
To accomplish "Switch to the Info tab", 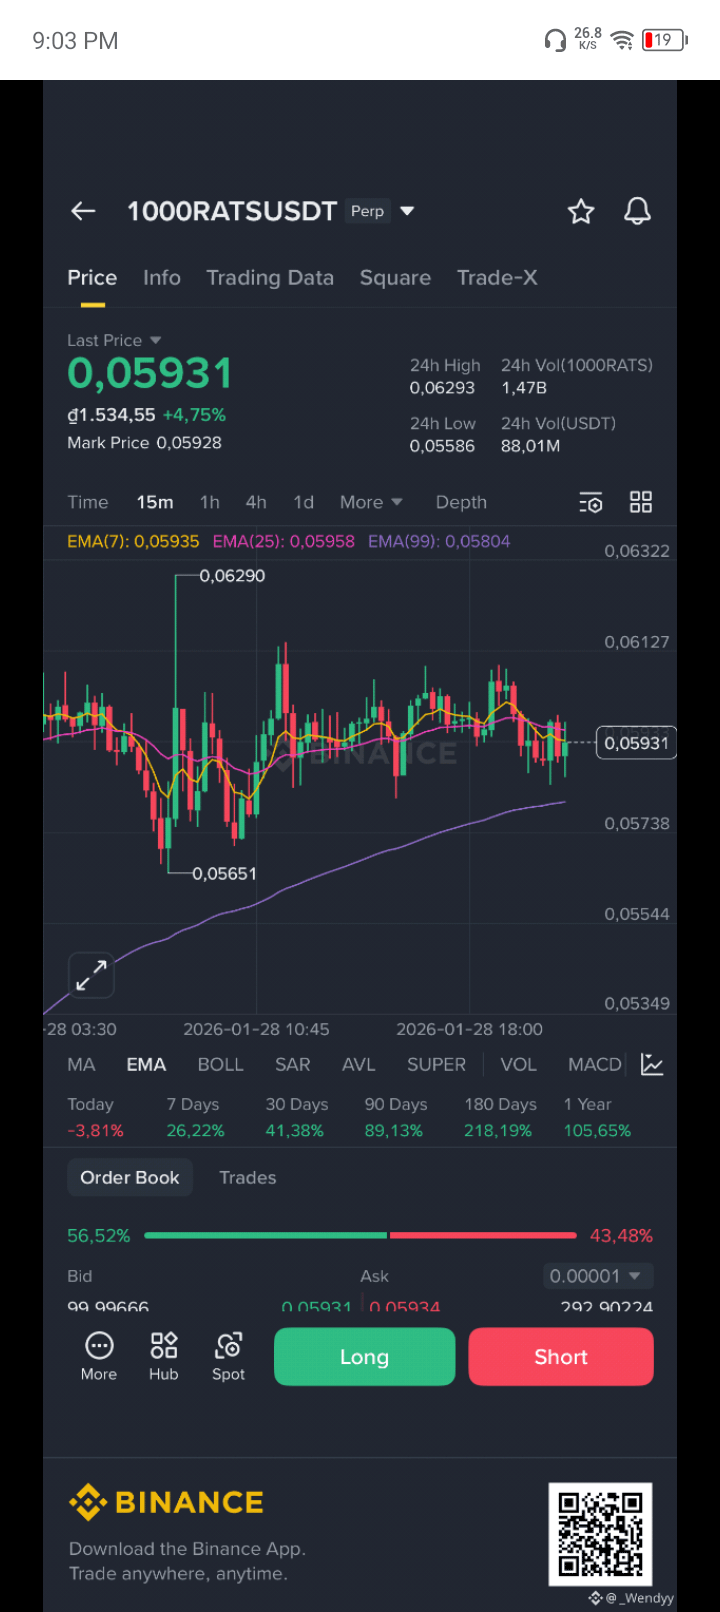I will (162, 278).
